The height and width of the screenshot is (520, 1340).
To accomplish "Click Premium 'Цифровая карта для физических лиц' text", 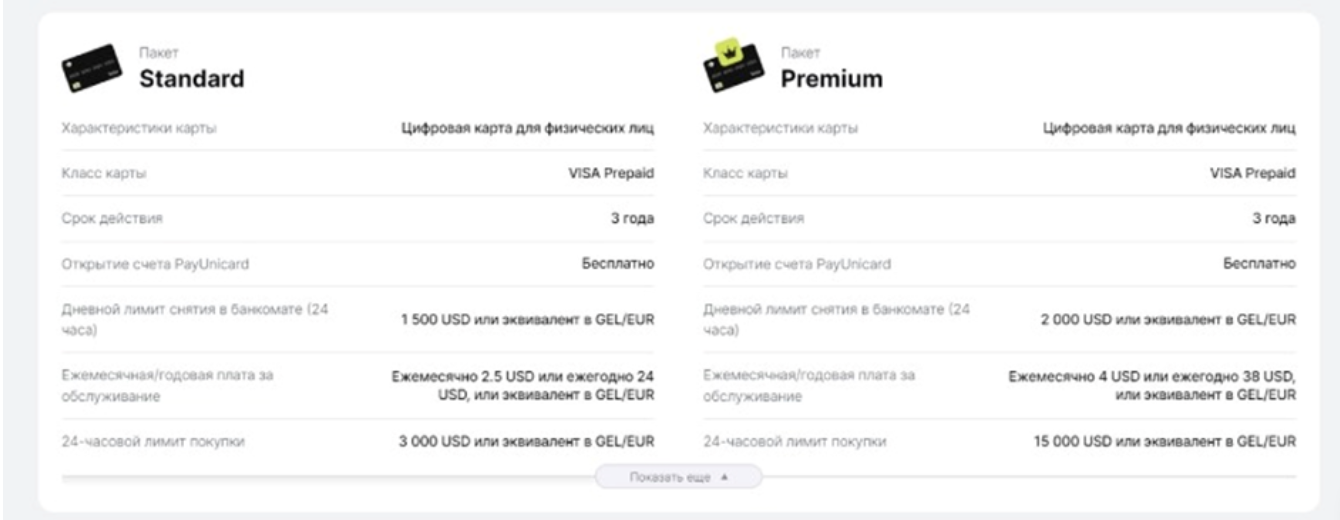I will point(1169,128).
